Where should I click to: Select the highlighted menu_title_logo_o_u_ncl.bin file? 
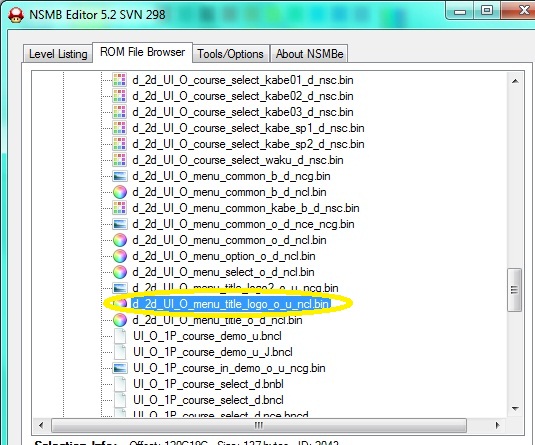pyautogui.click(x=230, y=304)
